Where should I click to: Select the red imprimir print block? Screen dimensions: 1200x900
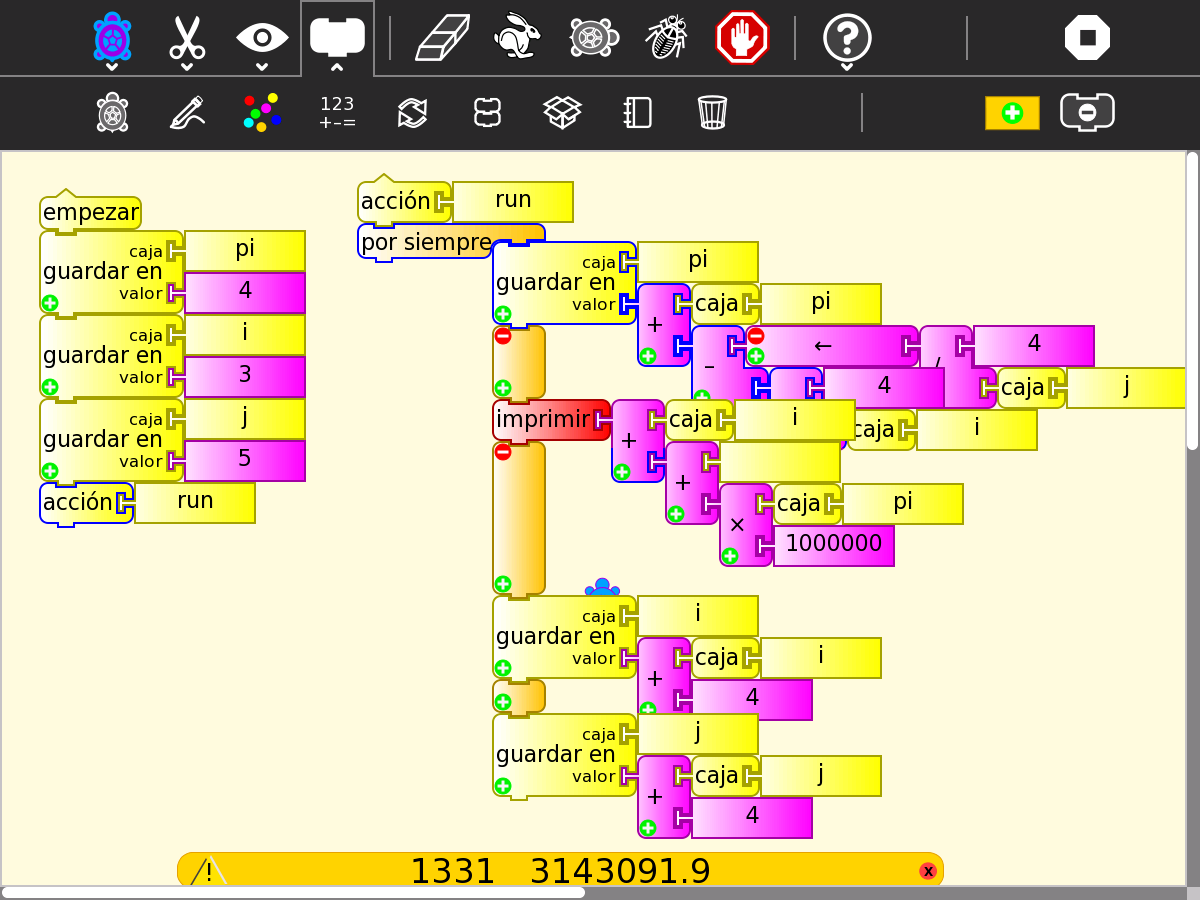[x=551, y=420]
